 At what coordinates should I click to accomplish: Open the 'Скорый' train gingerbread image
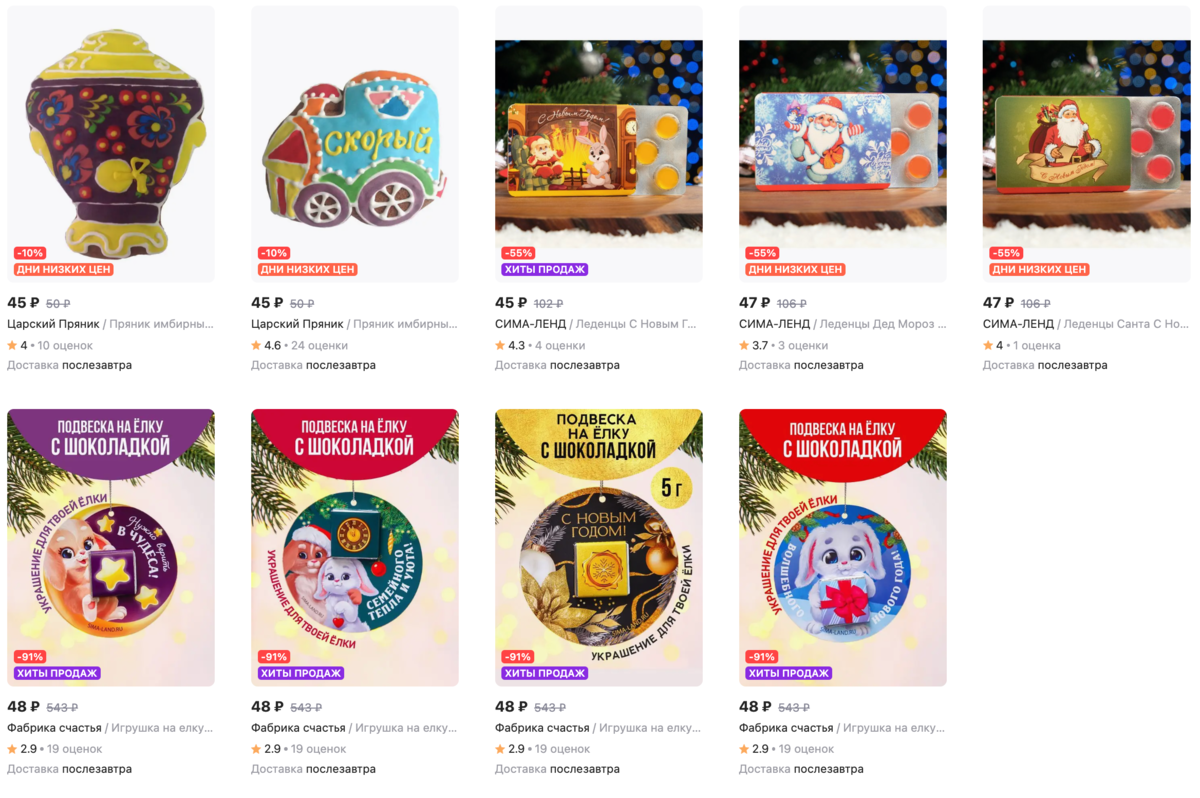tap(355, 144)
